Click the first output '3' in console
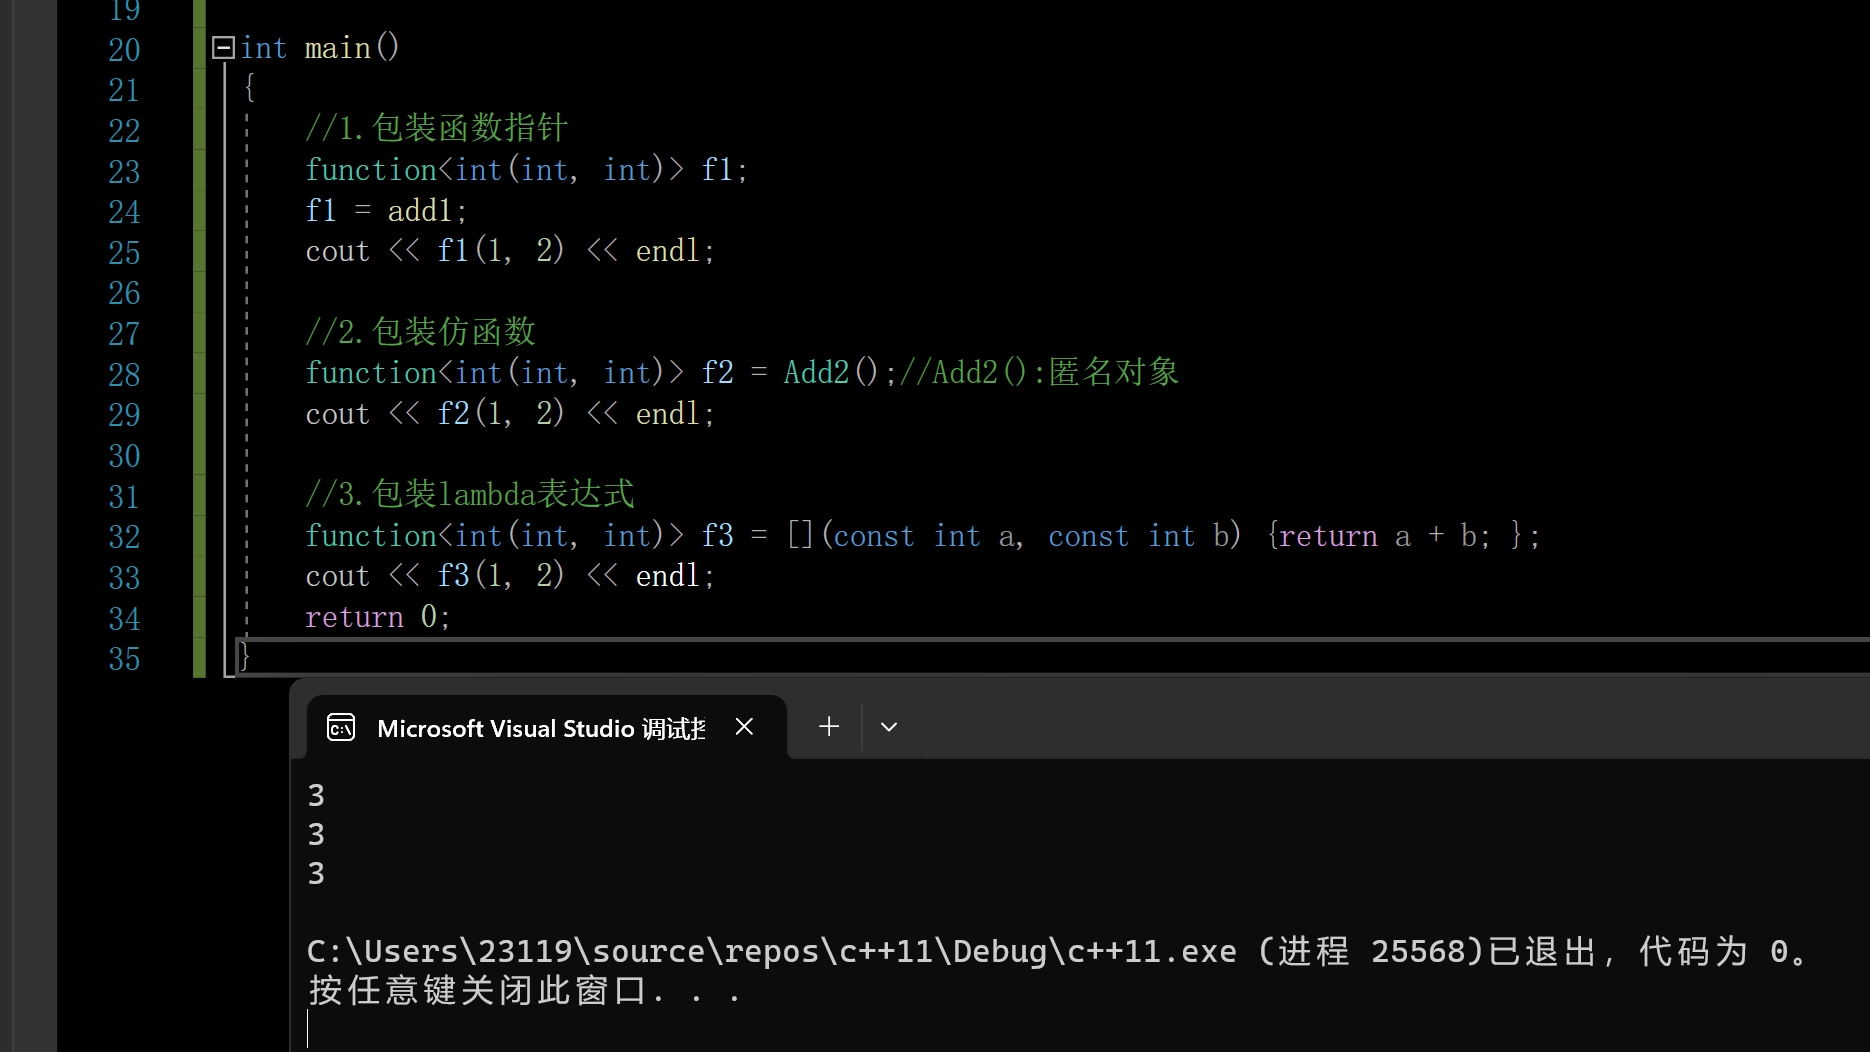The image size is (1870, 1052). [x=316, y=796]
